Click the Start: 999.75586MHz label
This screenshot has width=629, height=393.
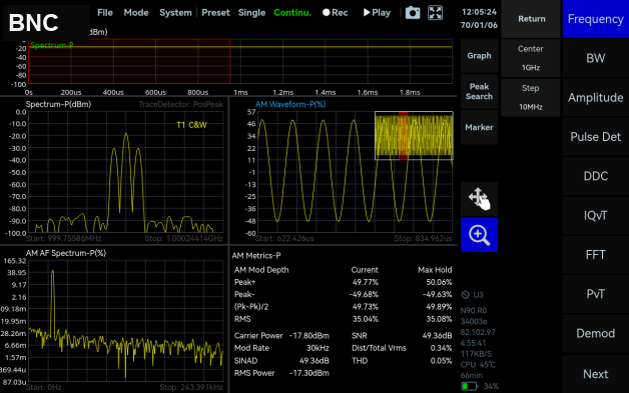63,238
